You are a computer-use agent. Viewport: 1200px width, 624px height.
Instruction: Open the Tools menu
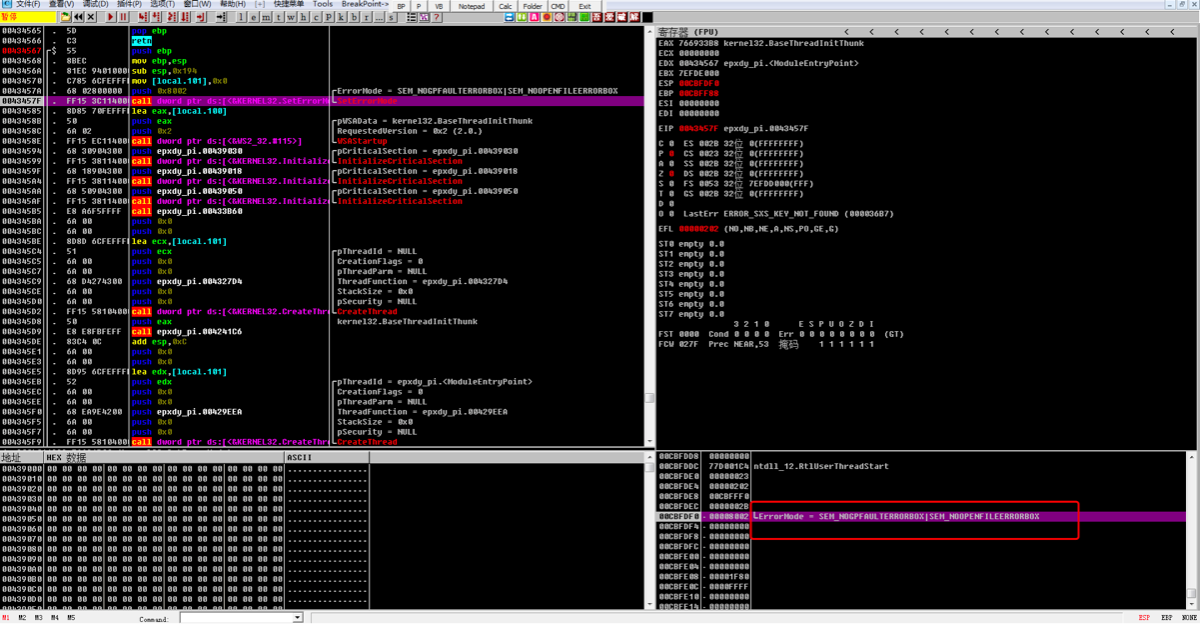coord(323,4)
